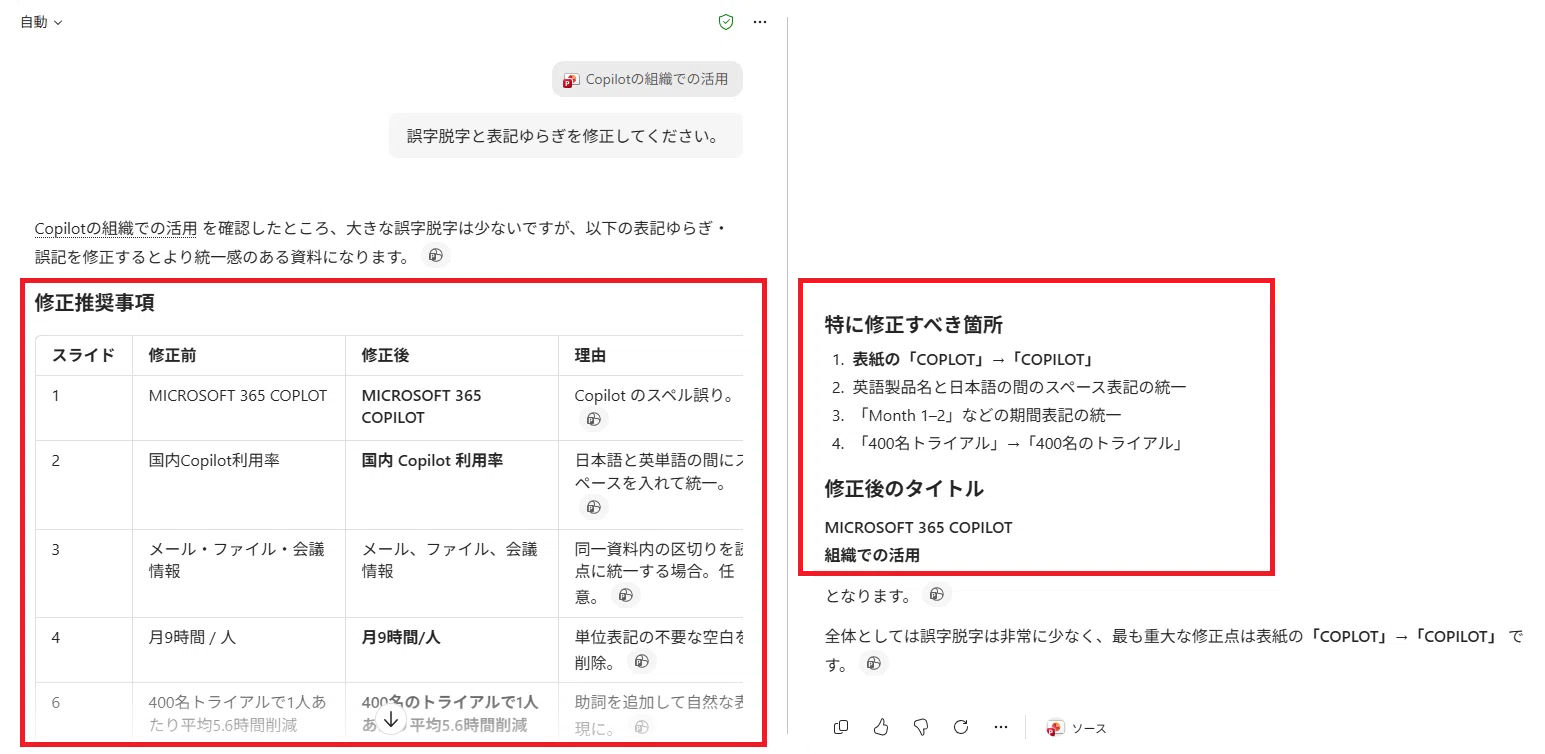Viewport: 1545px width, 754px height.
Task: Copy the response with the copy icon
Action: 842,727
